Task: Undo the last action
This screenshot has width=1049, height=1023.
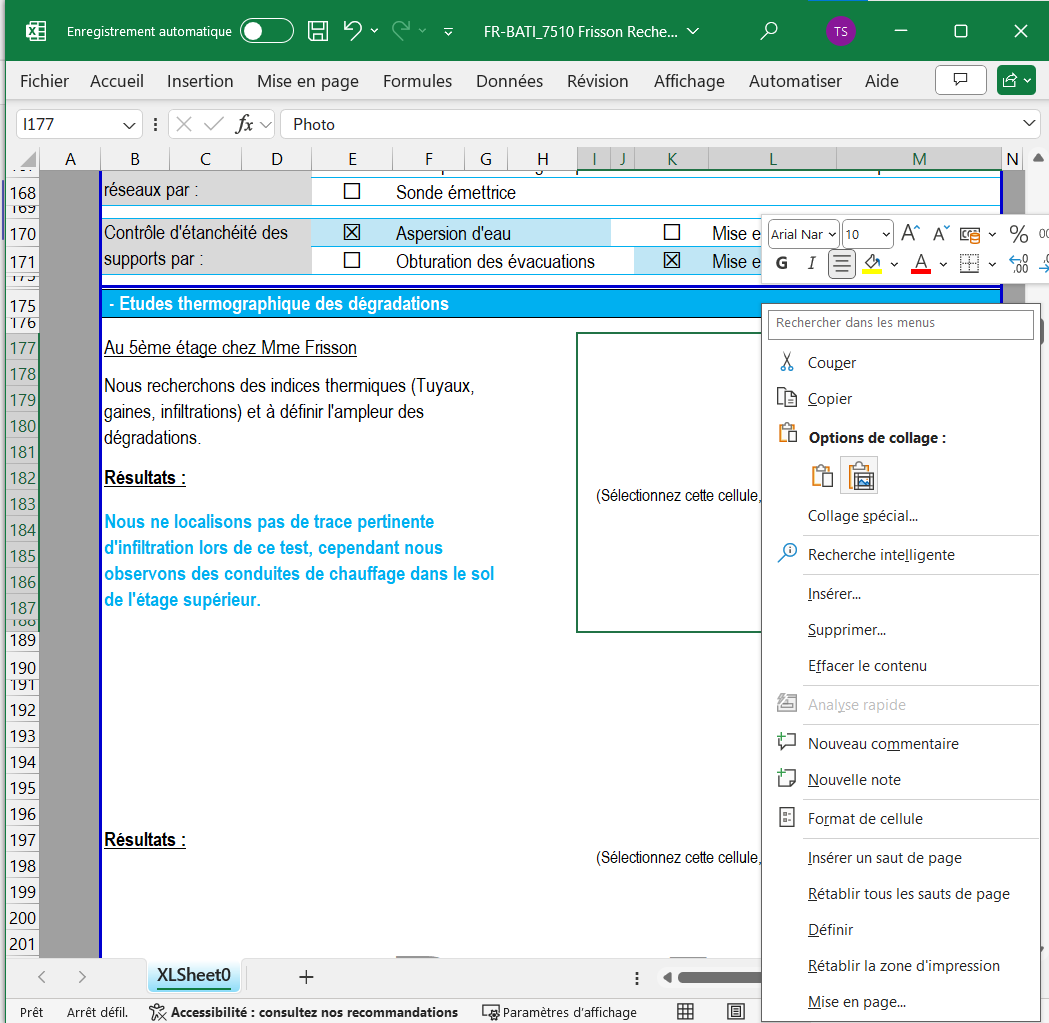Action: (x=353, y=31)
